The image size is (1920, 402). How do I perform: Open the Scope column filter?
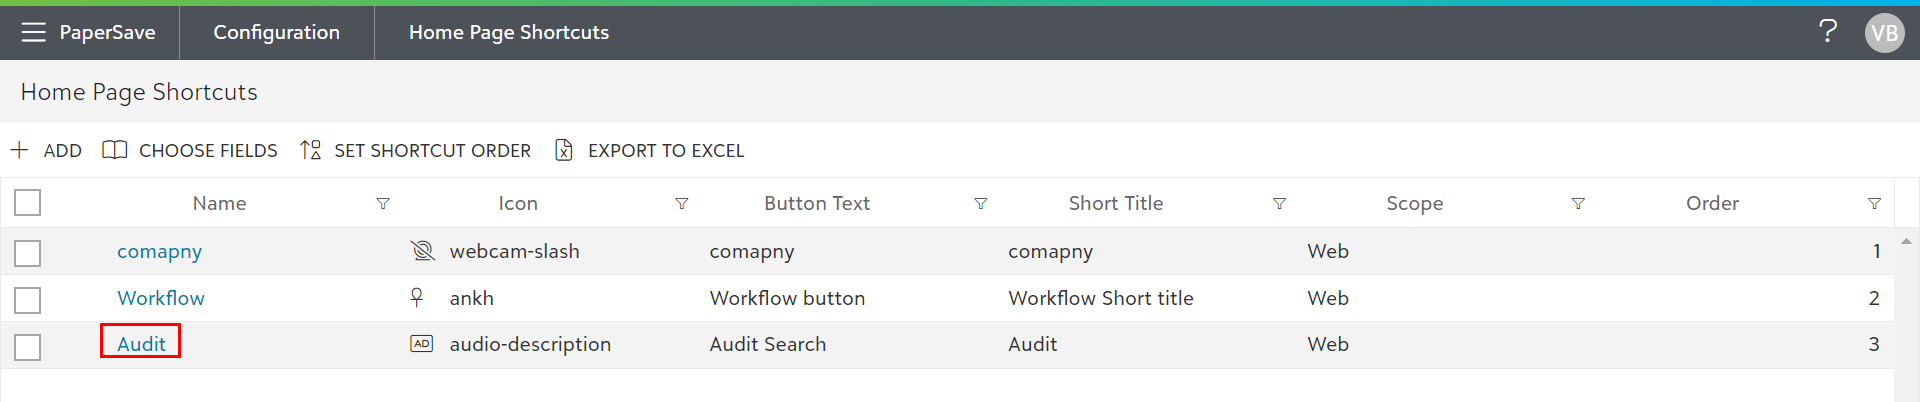pos(1577,204)
